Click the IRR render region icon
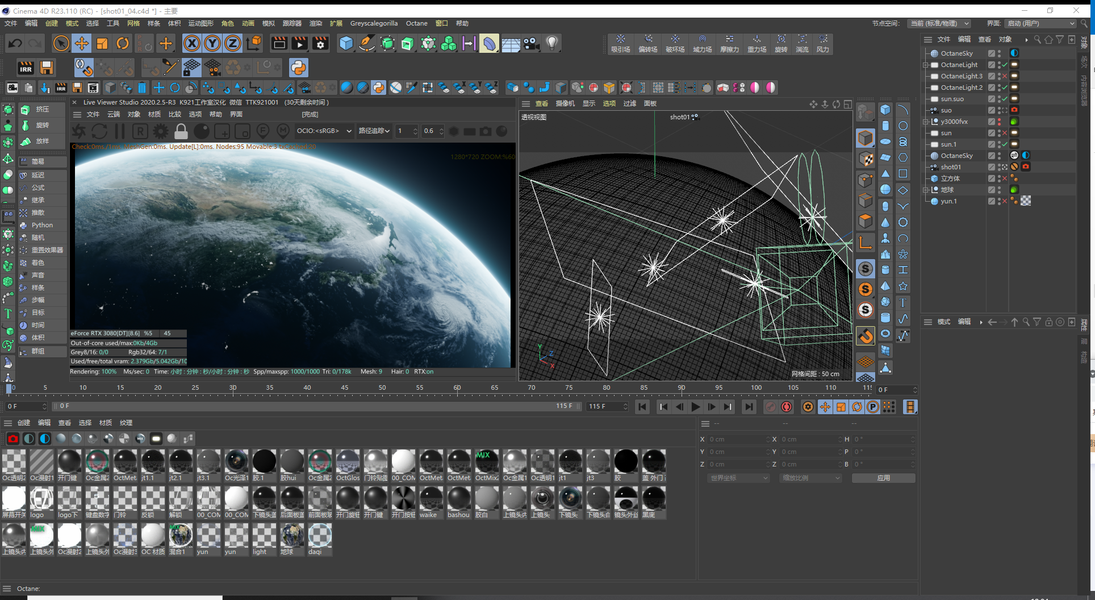 coord(25,68)
